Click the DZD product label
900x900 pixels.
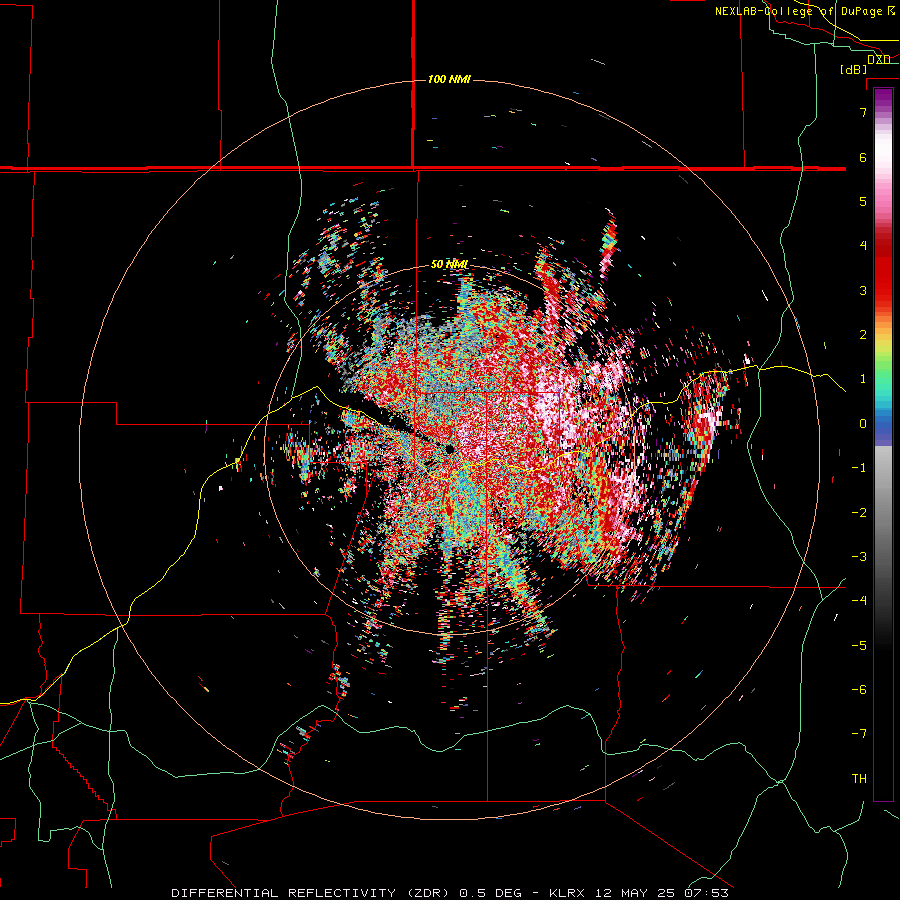[x=879, y=59]
